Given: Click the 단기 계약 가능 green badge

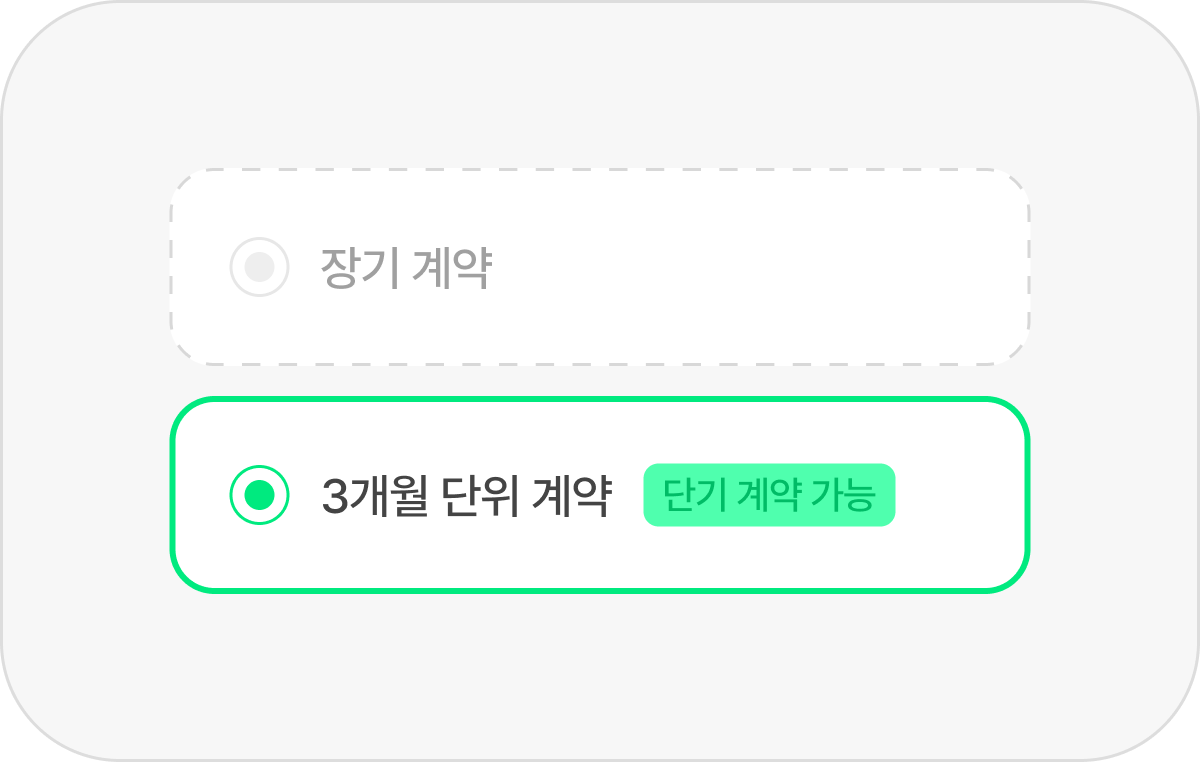Looking at the screenshot, I should pos(768,495).
